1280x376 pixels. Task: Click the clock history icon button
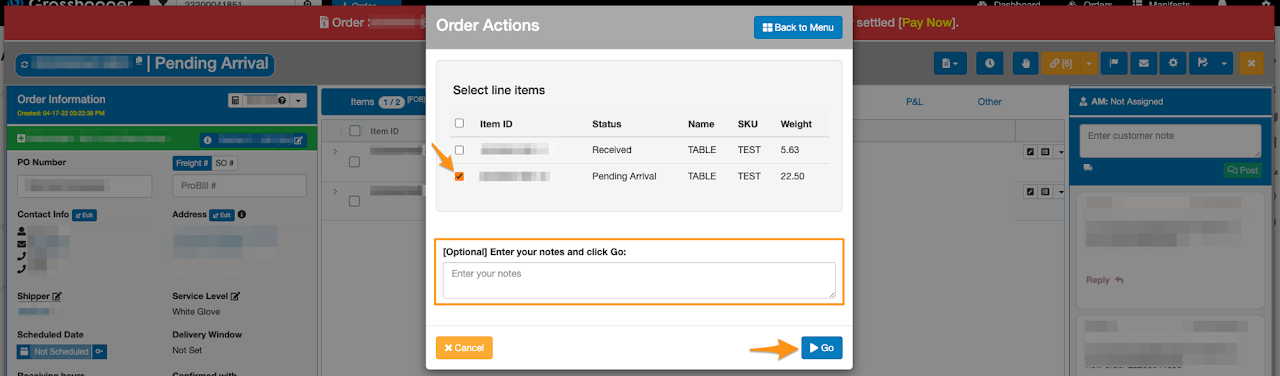click(990, 63)
